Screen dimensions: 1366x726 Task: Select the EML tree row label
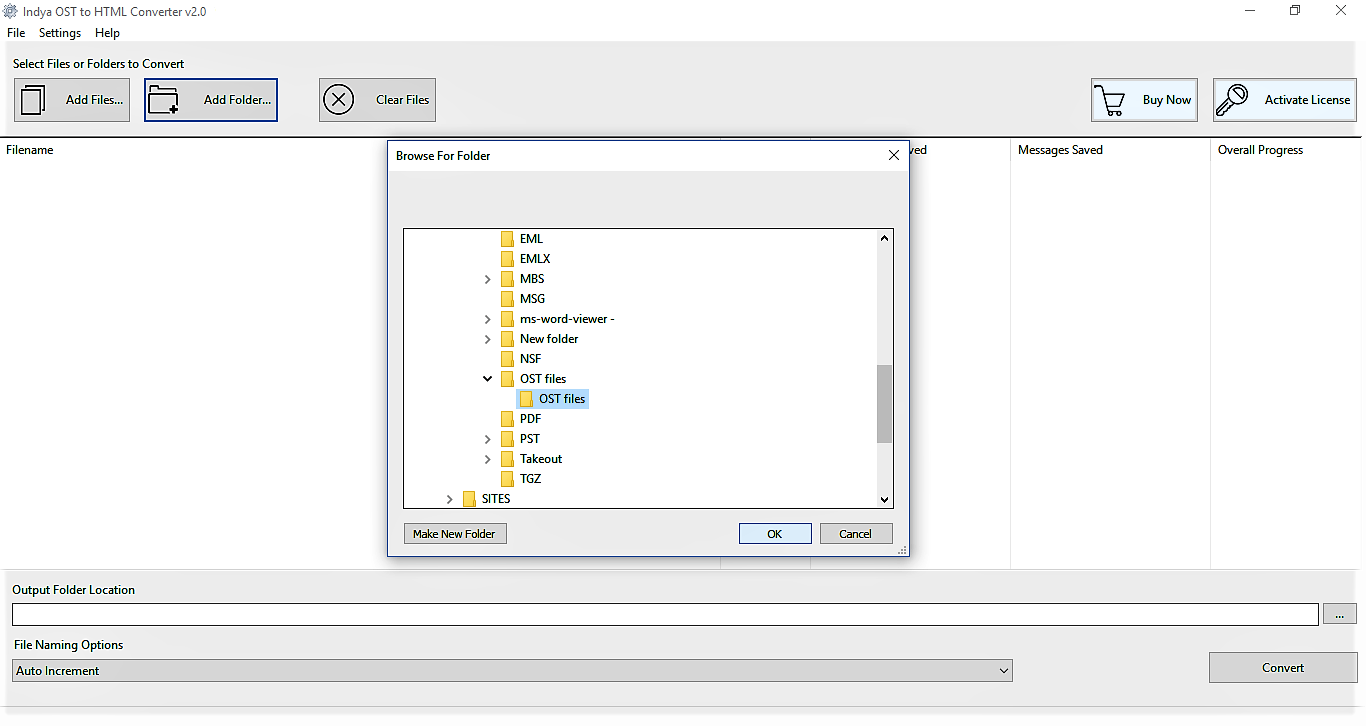(532, 239)
